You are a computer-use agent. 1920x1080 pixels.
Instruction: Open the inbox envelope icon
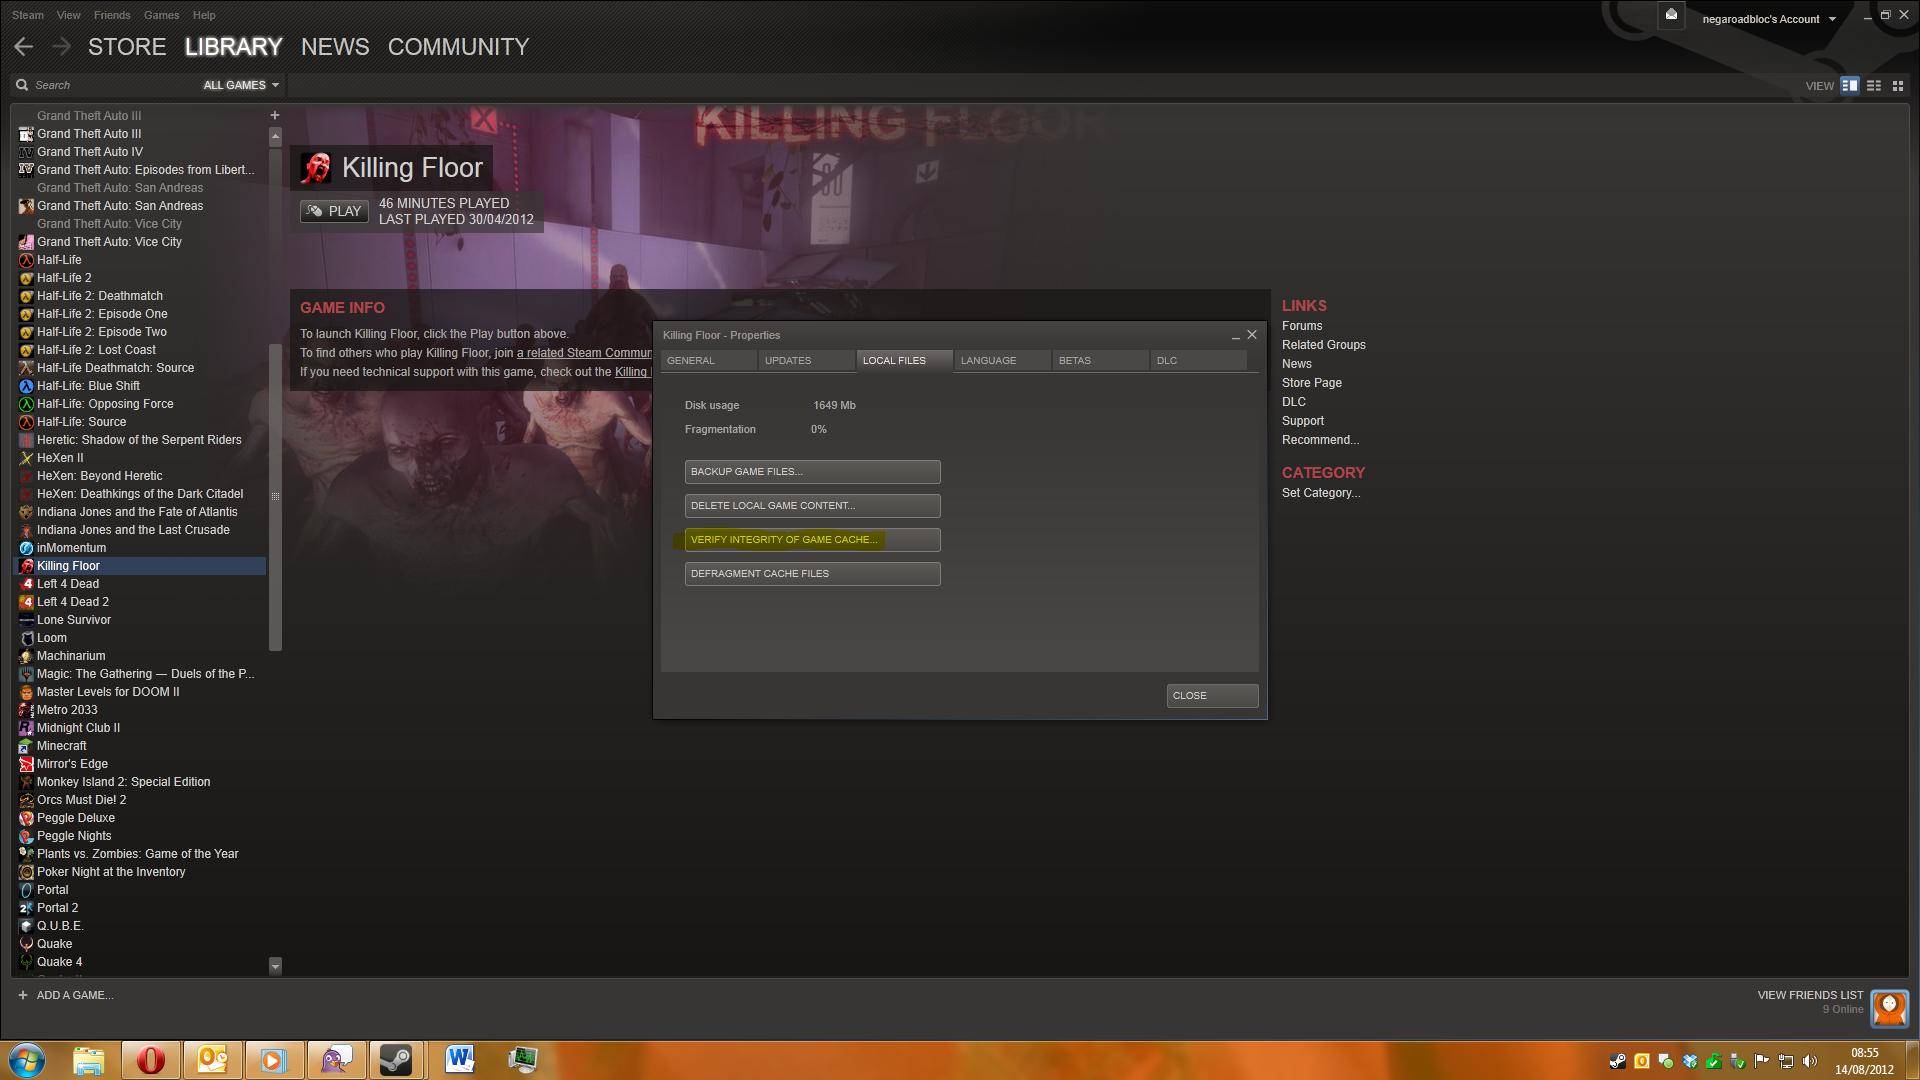[x=1671, y=15]
